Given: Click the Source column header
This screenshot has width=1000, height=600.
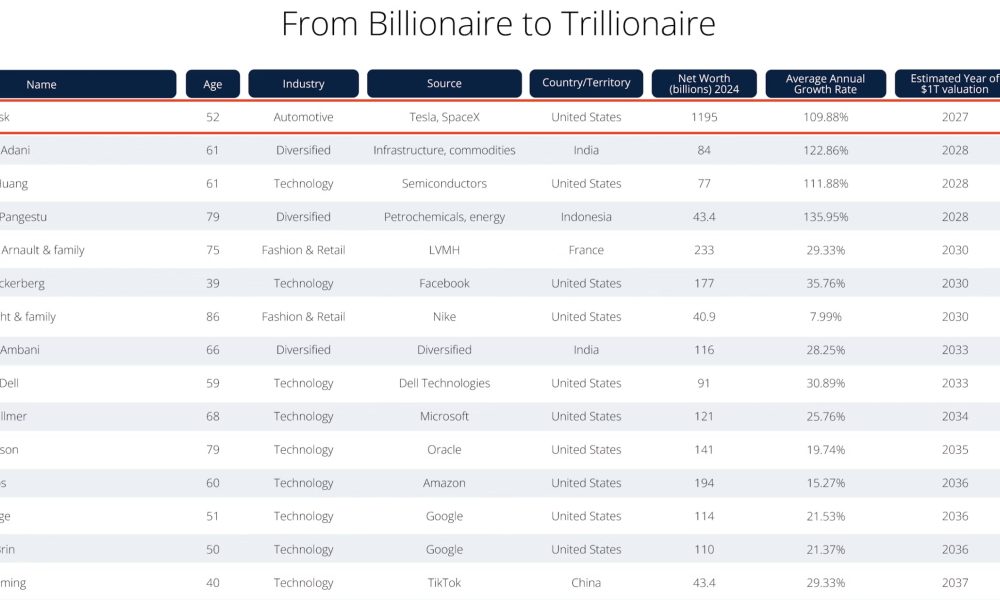Looking at the screenshot, I should tap(445, 84).
